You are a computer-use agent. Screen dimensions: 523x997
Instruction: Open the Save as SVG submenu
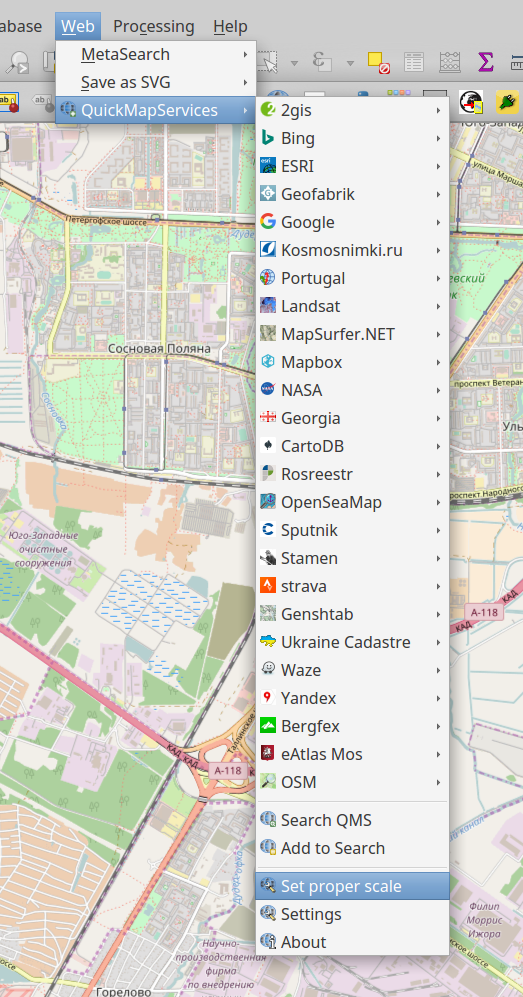(x=156, y=83)
